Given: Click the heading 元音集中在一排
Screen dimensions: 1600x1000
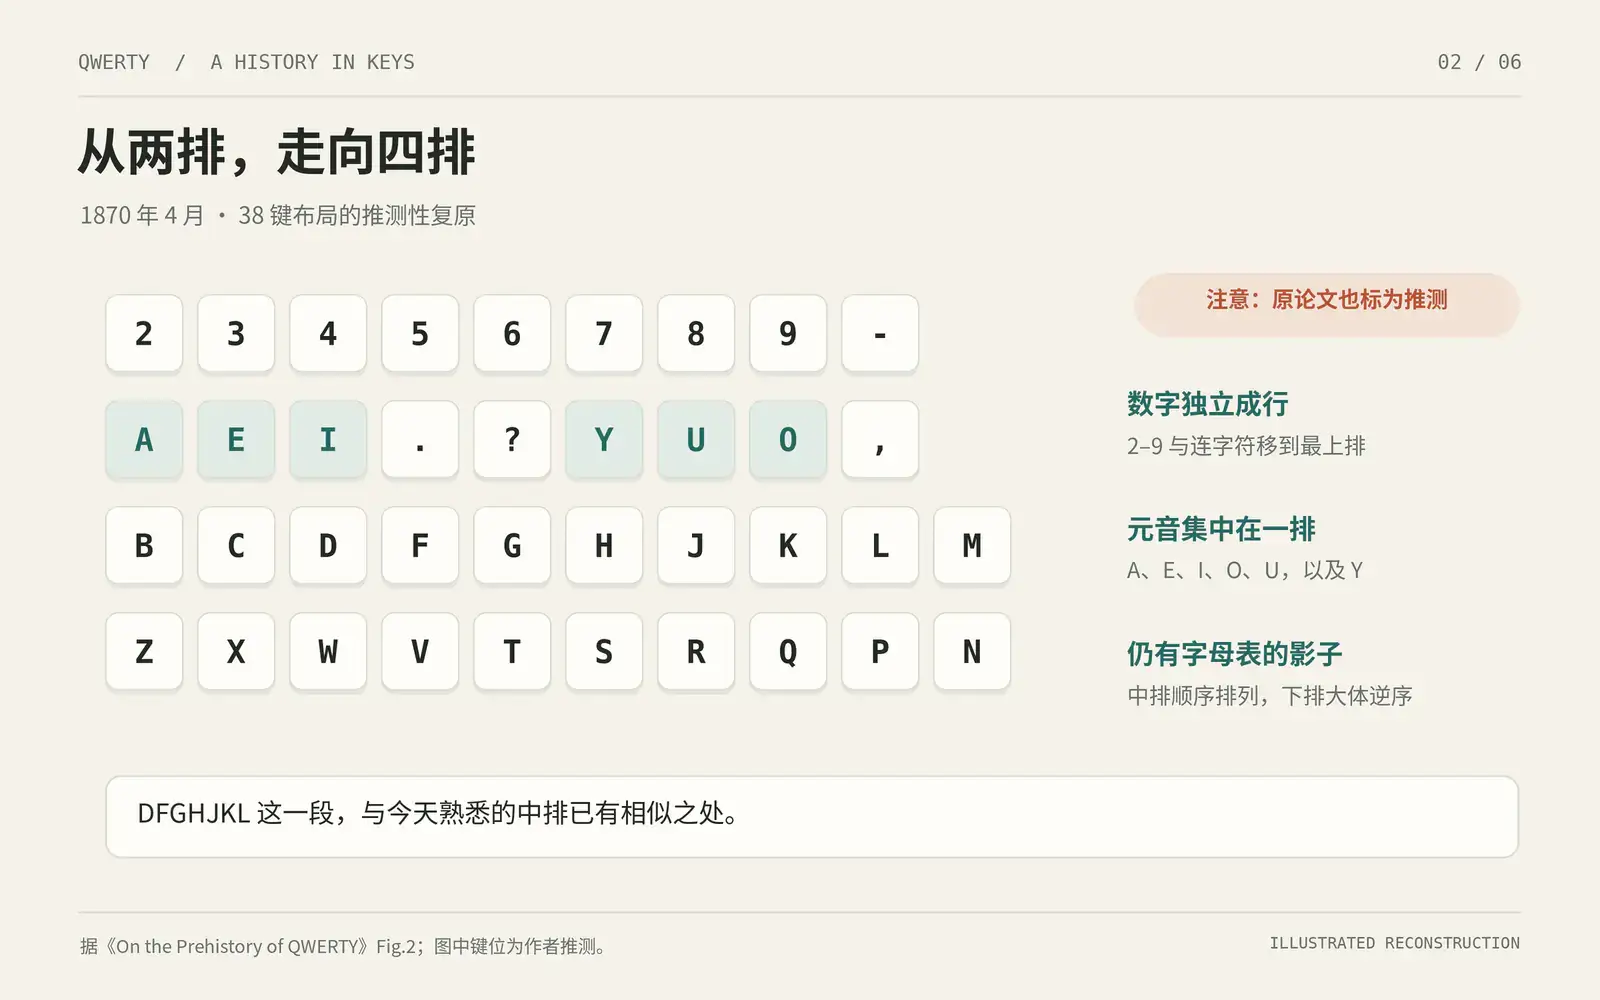Looking at the screenshot, I should pyautogui.click(x=1221, y=529).
